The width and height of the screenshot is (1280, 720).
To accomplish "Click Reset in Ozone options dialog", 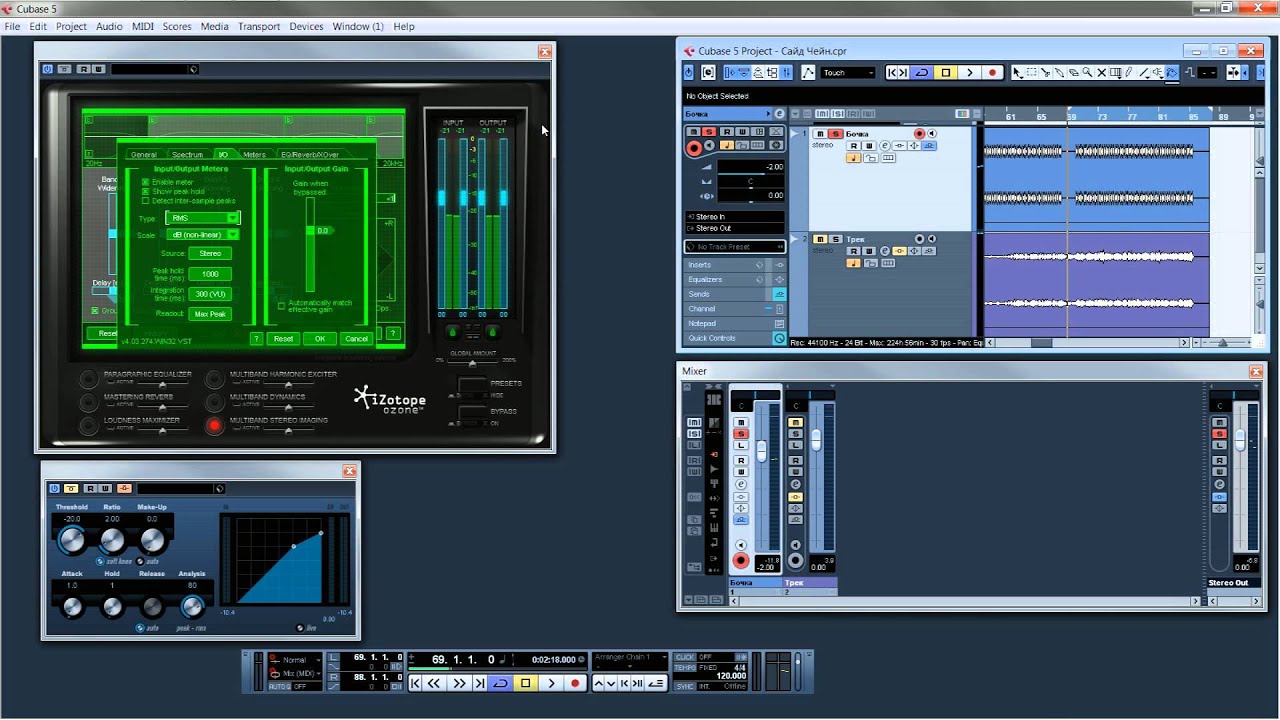I will pos(284,339).
